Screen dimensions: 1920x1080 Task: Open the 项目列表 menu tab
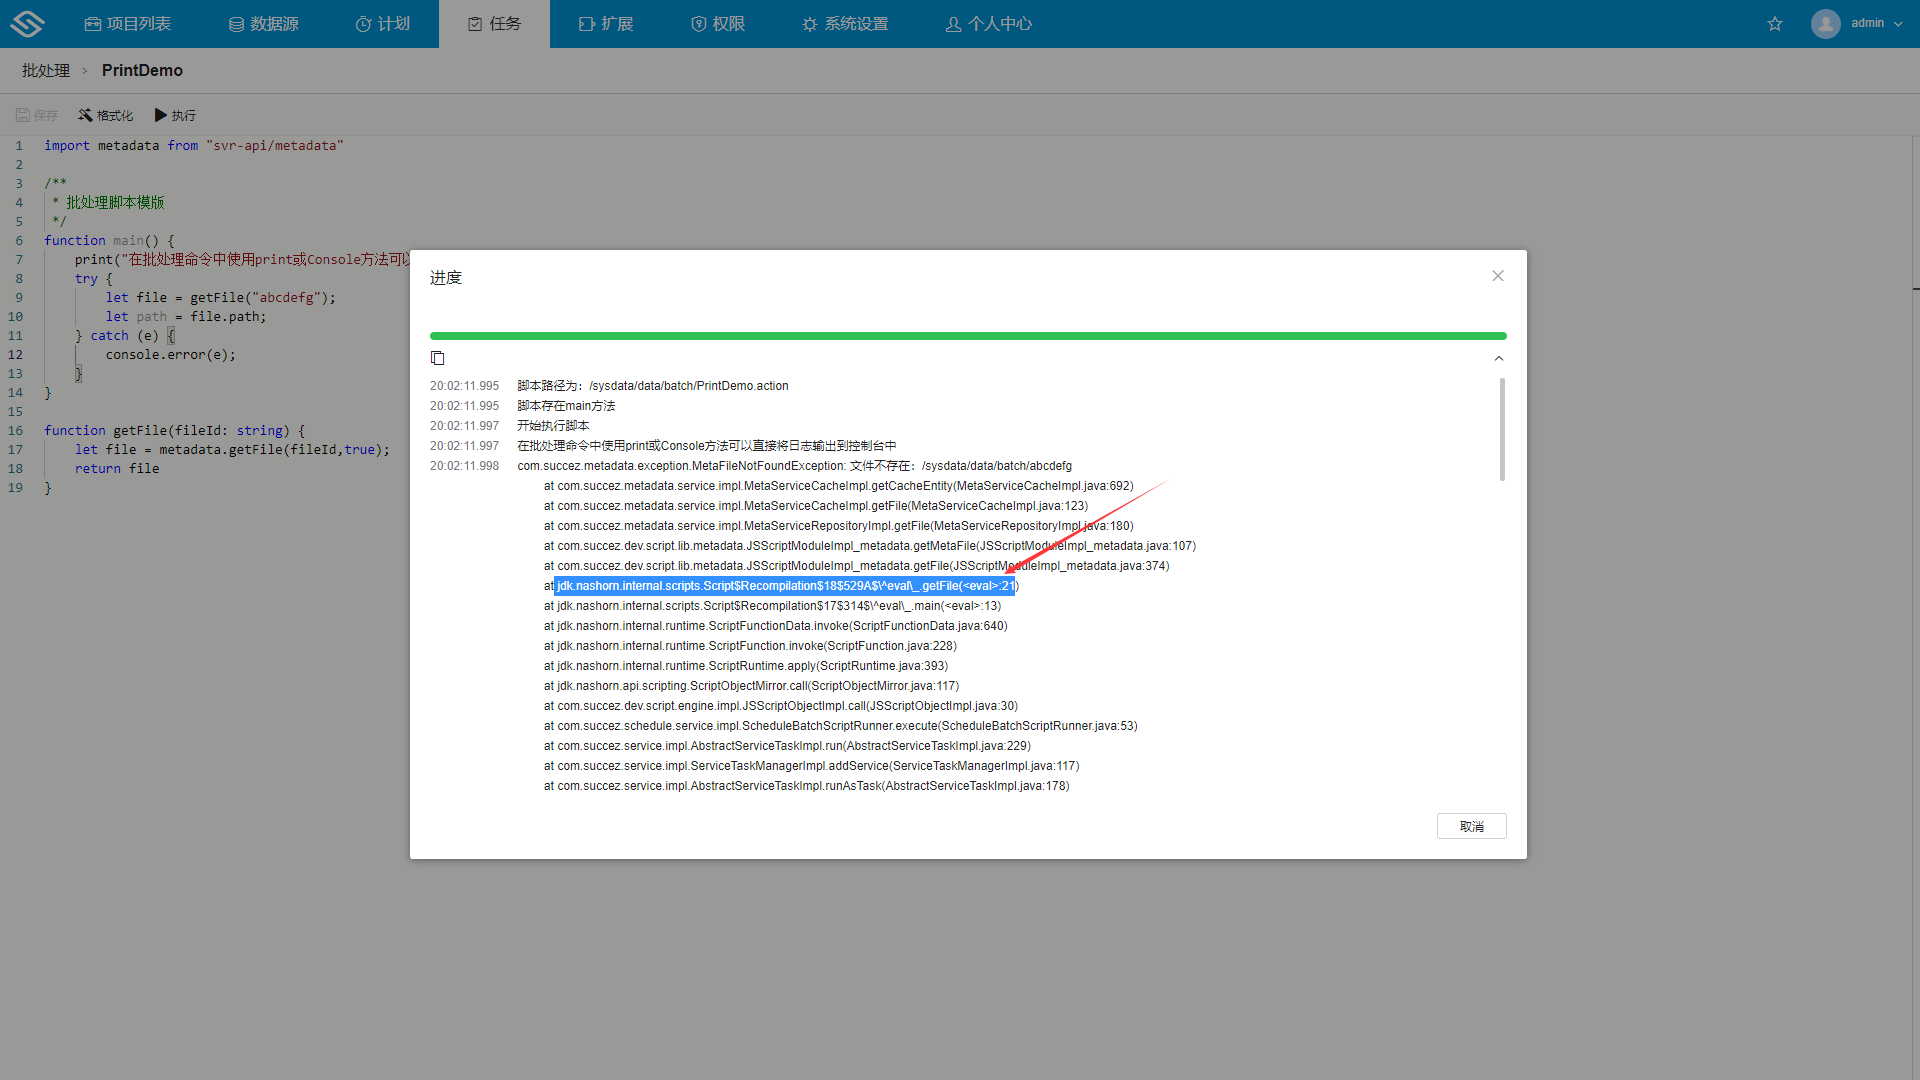[x=128, y=24]
